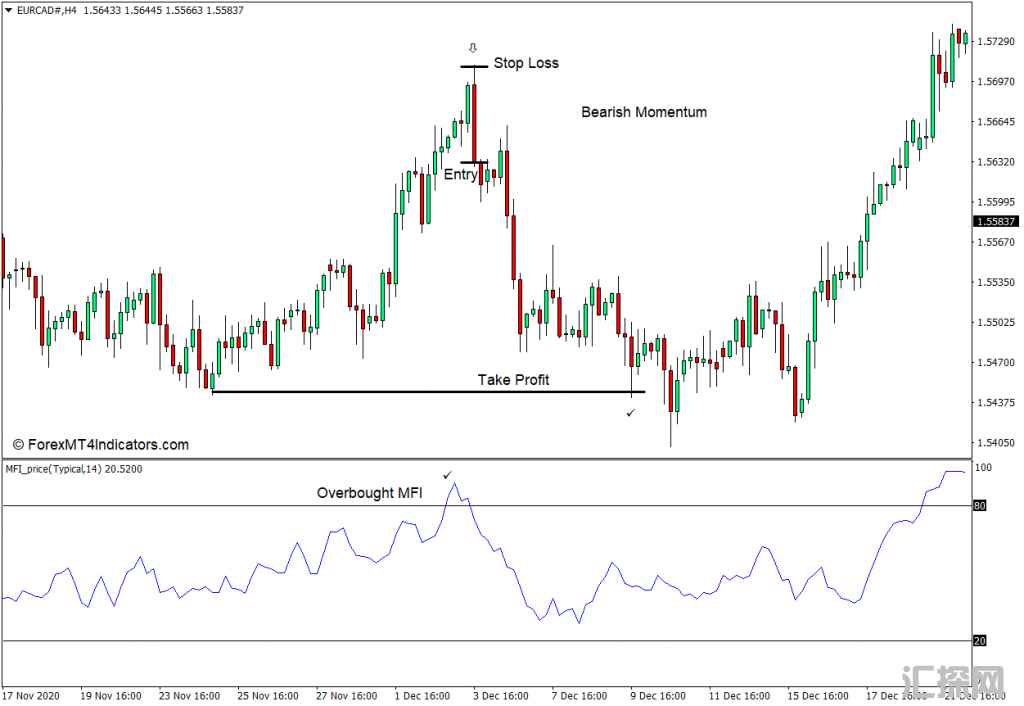The width and height of the screenshot is (1024, 706).
Task: Click the checkmark above the MFI peak
Action: pos(447,475)
